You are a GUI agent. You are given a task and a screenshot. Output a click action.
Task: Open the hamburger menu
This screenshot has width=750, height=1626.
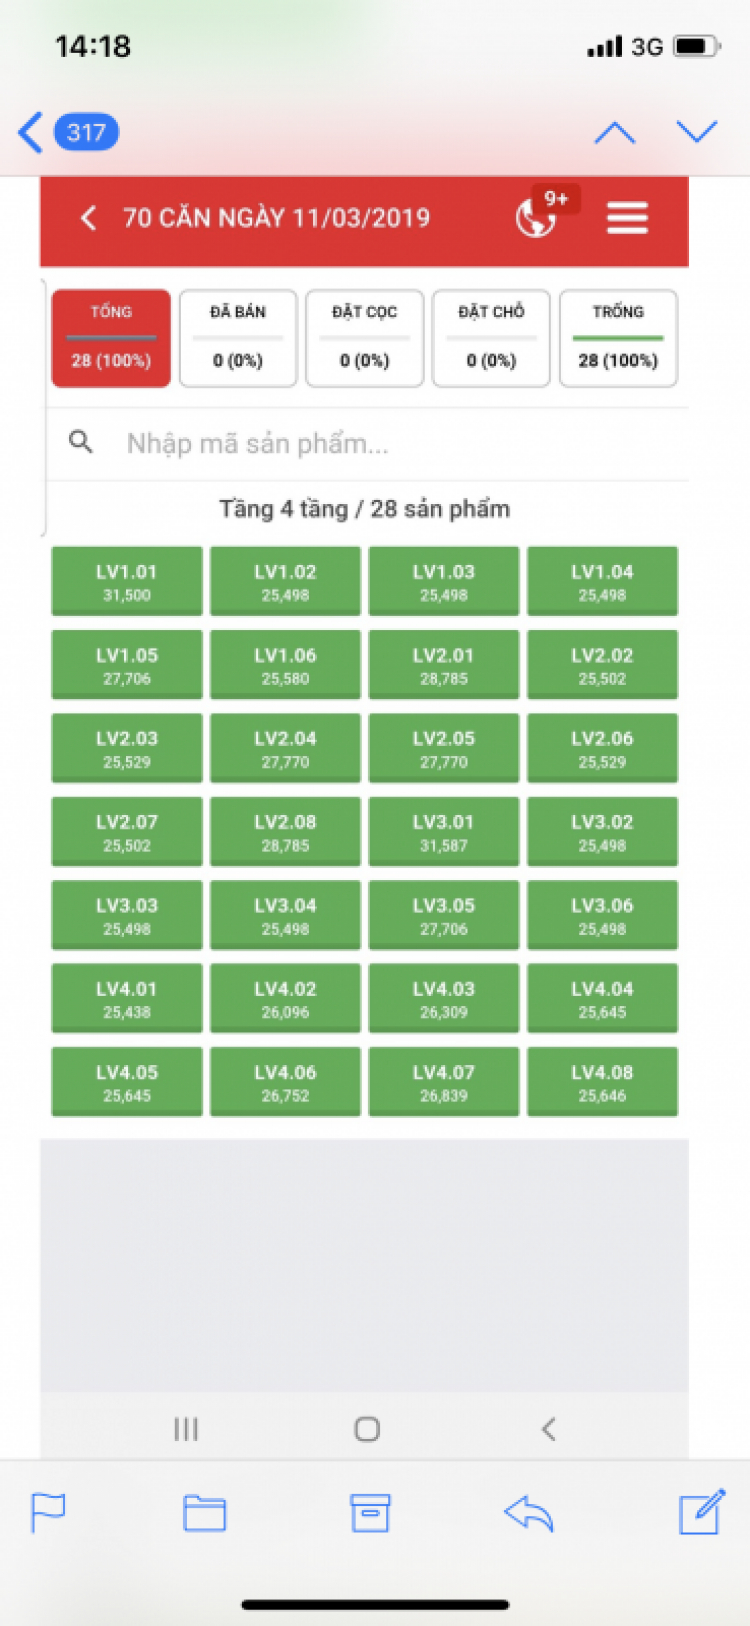(627, 217)
